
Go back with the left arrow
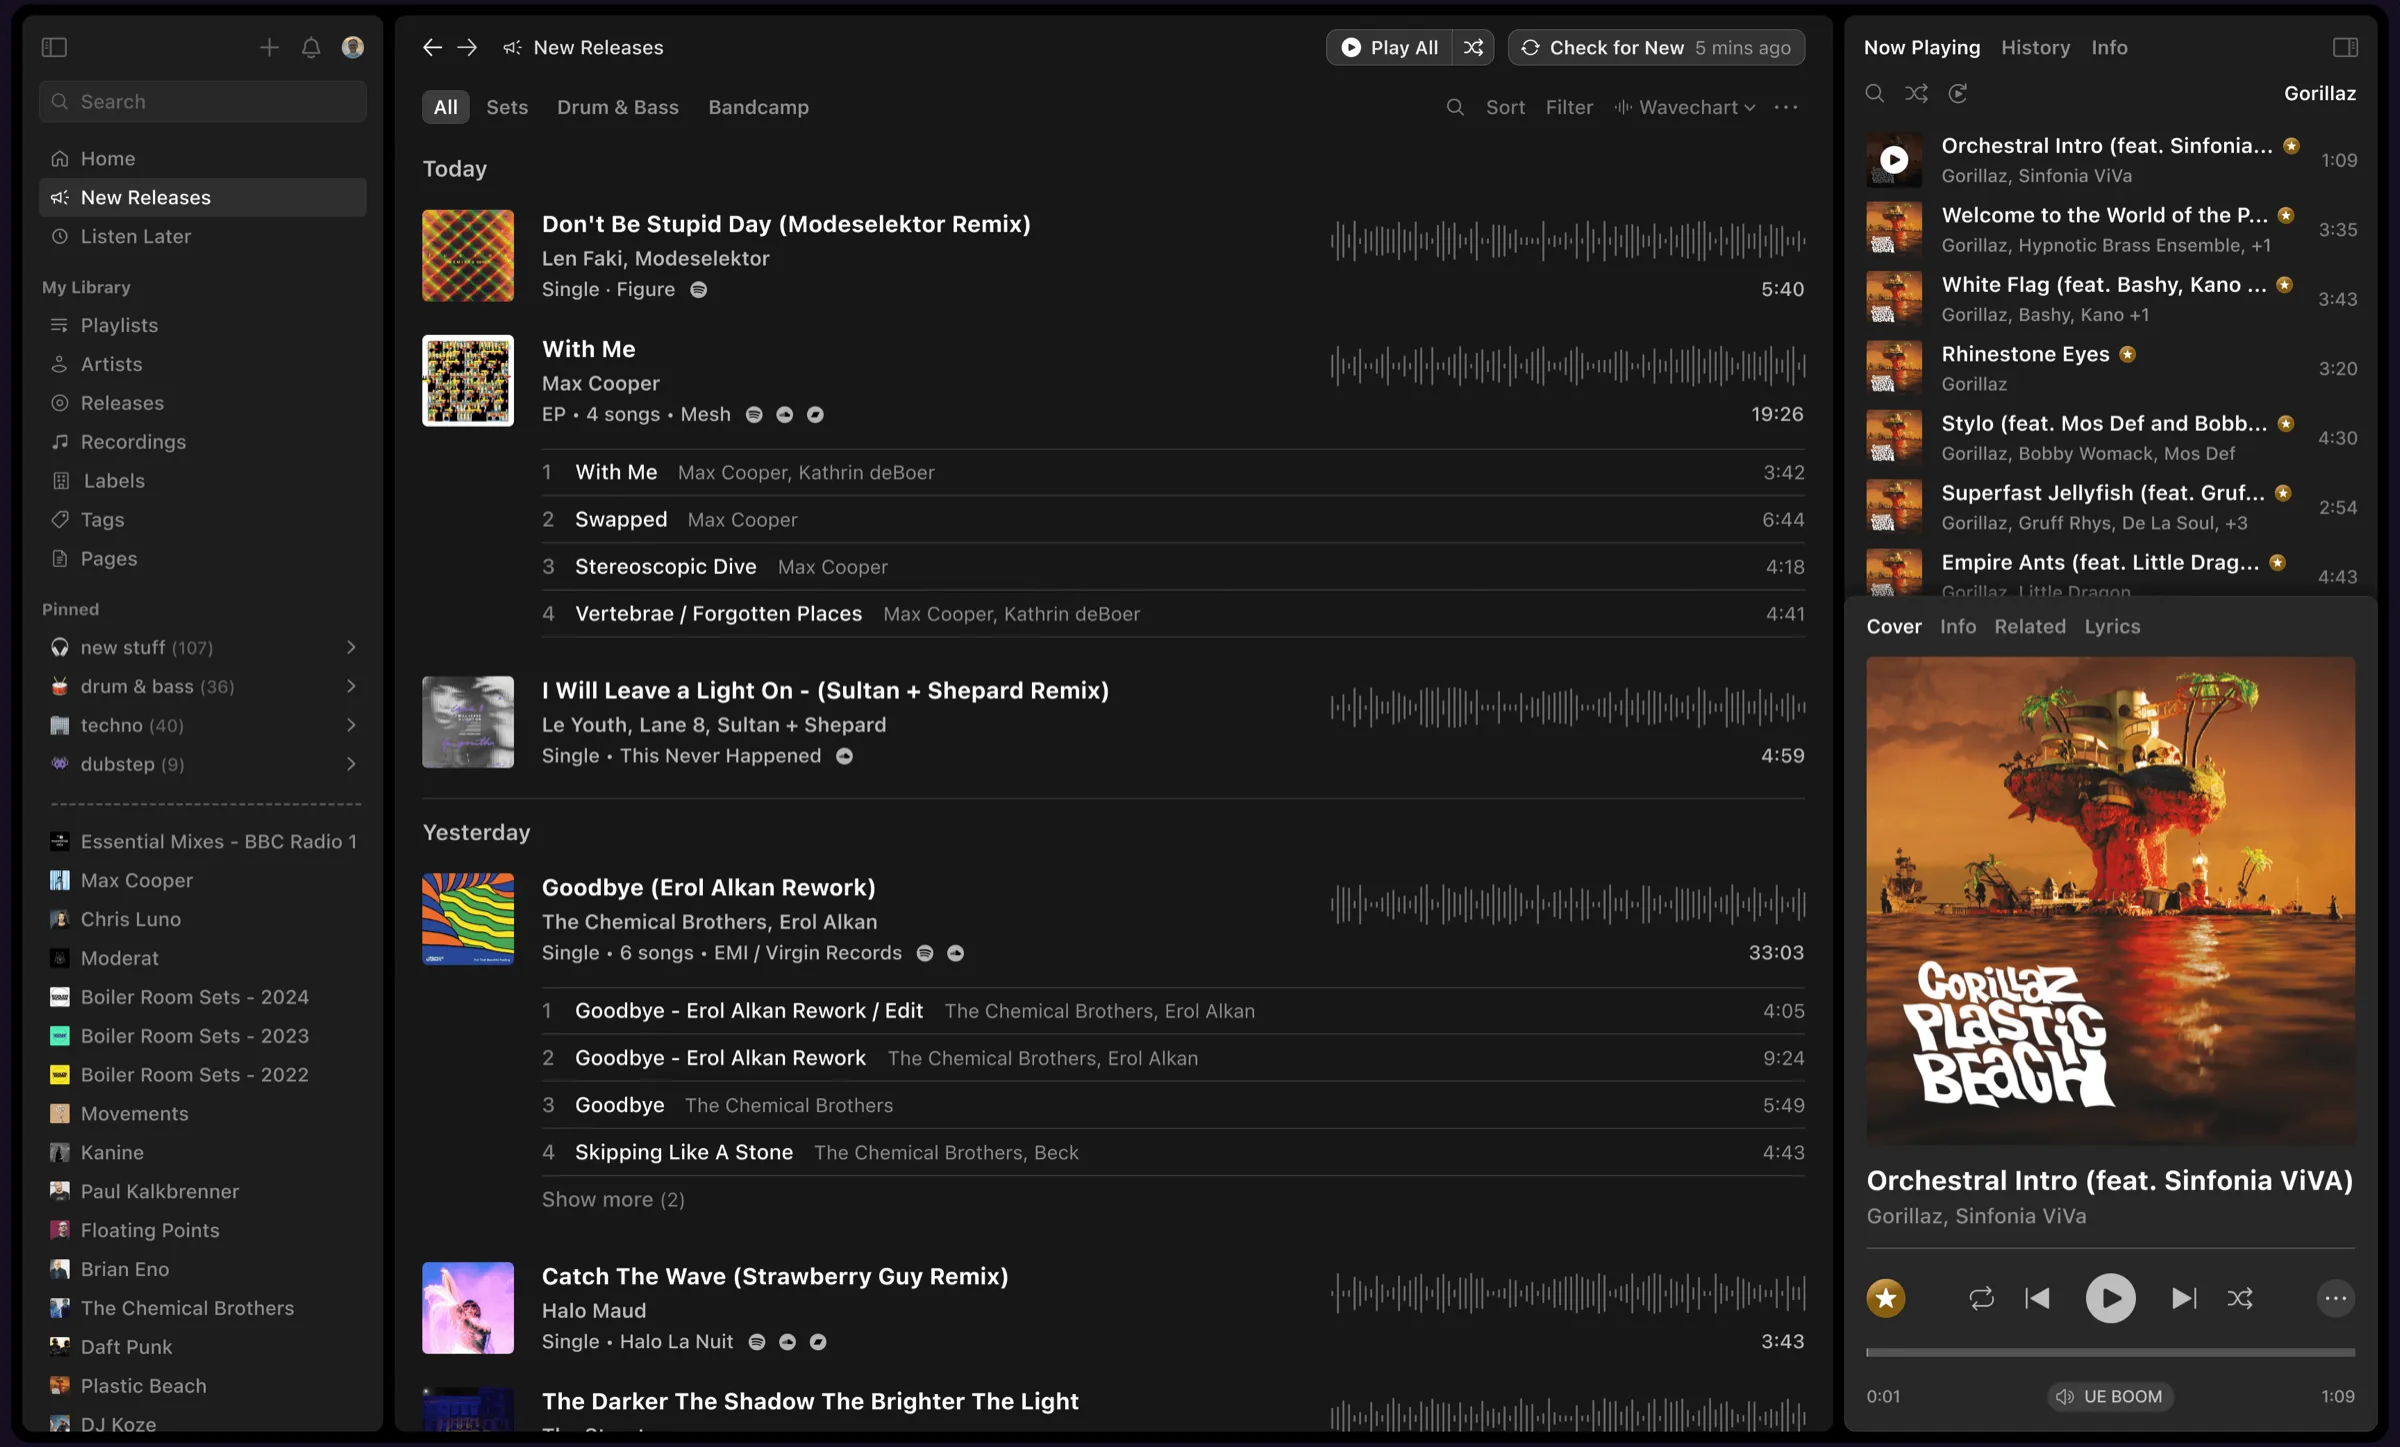(x=432, y=47)
